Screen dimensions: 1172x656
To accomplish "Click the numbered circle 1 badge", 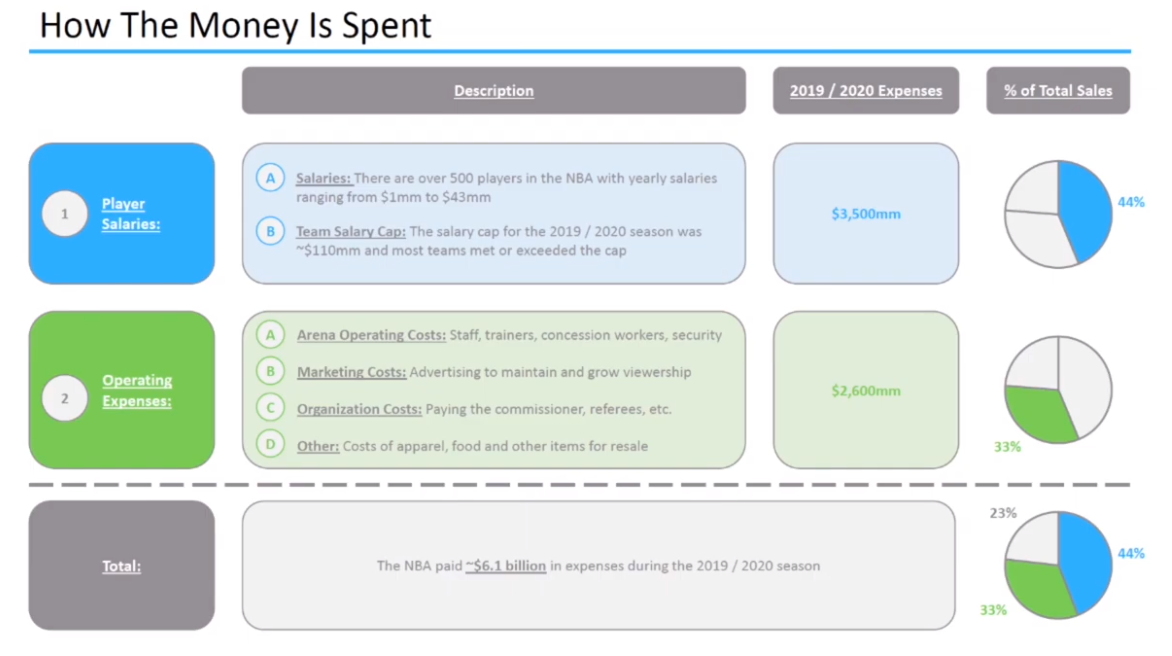I will tap(66, 213).
